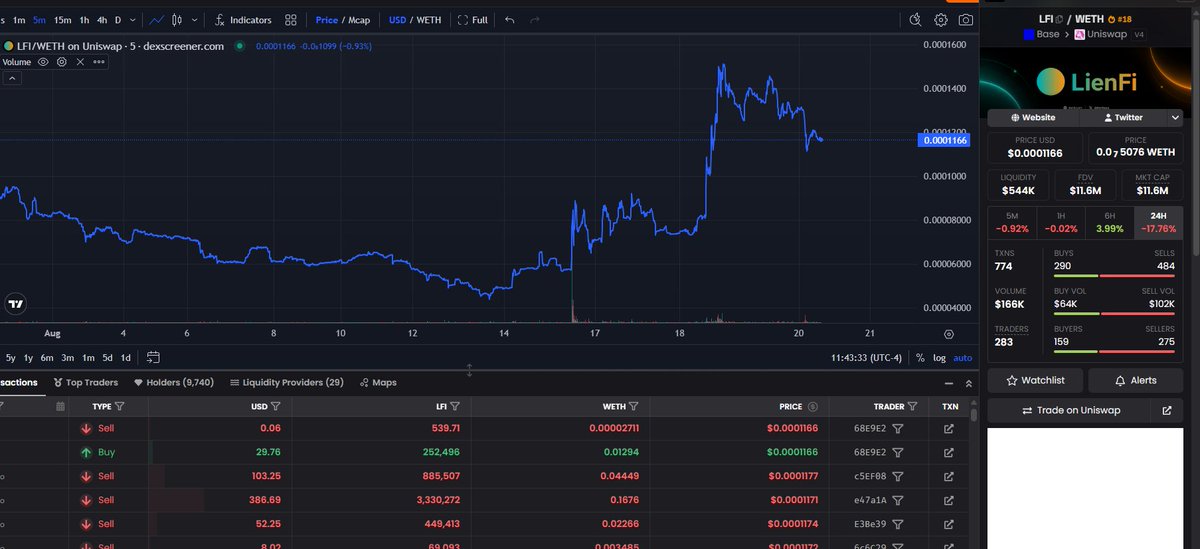This screenshot has width=1200, height=549.
Task: Click the Website button
Action: (x=1033, y=117)
